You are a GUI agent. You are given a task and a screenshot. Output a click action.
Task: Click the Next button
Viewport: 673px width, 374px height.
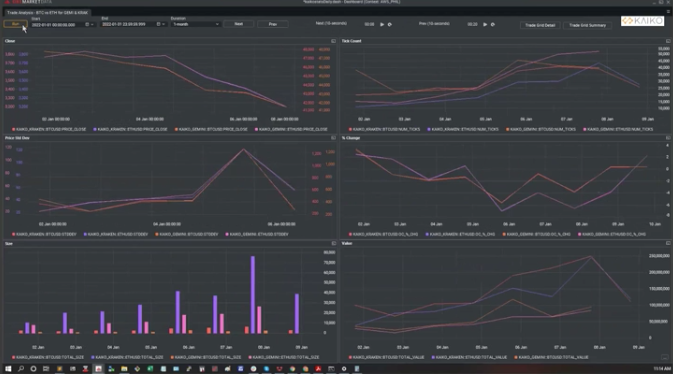(x=239, y=24)
